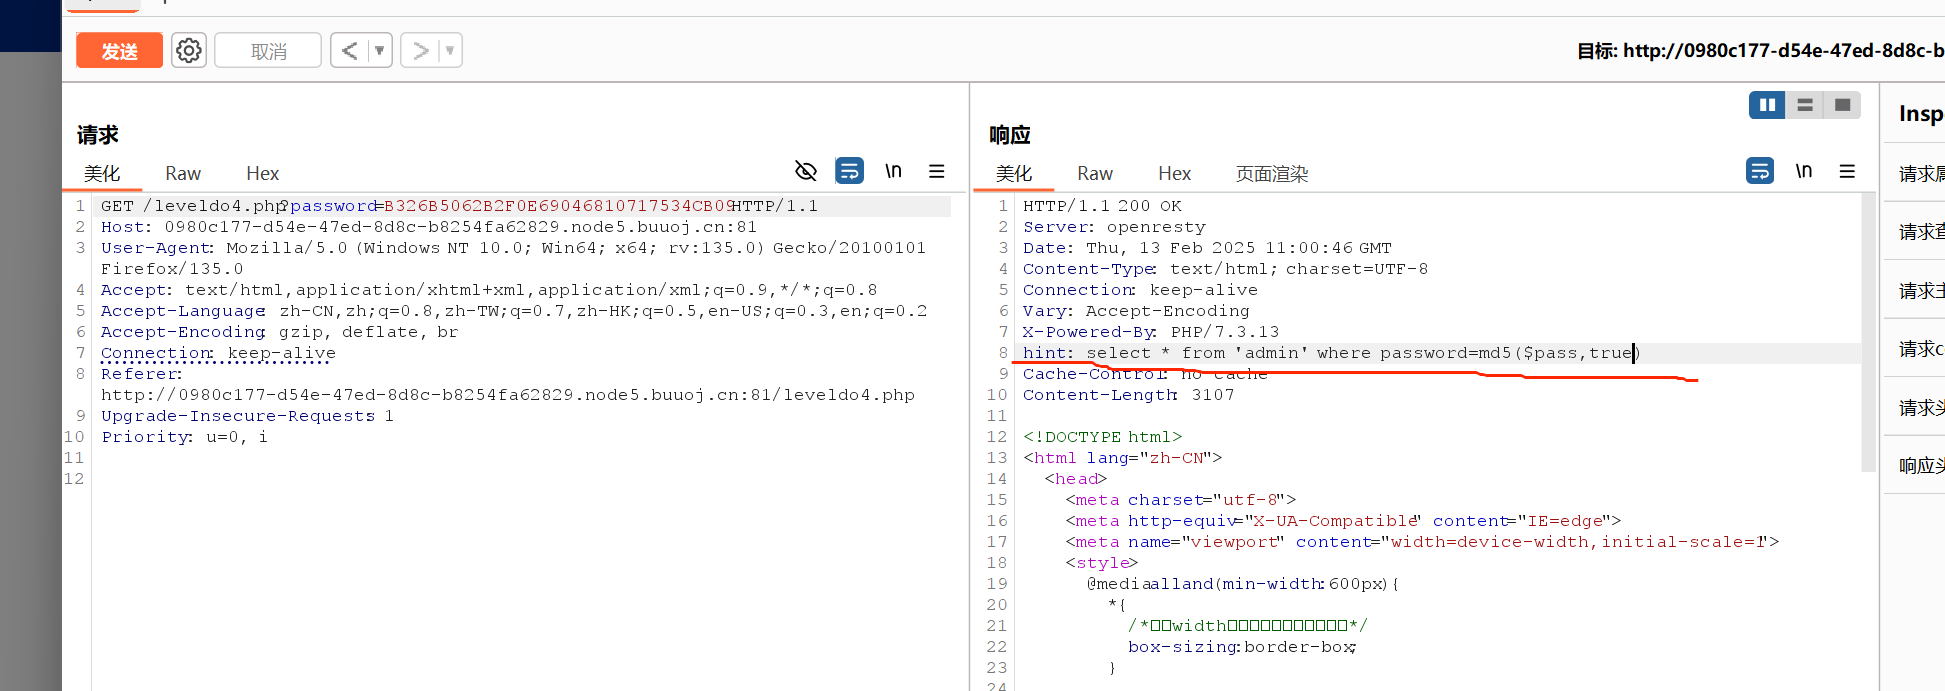This screenshot has height=691, width=1945.
Task: Expand the forward-history dropdown arrow
Action: [450, 50]
